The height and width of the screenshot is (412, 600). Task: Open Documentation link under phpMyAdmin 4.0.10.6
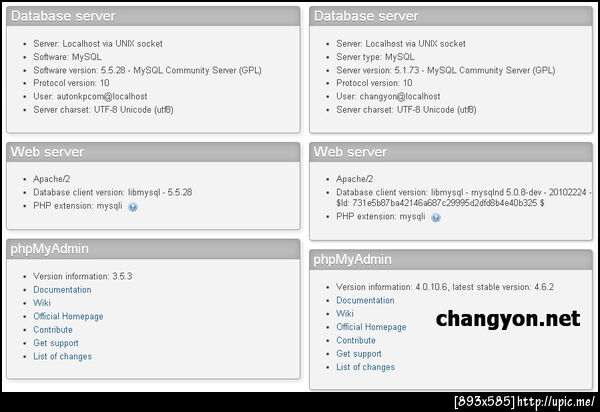[x=365, y=300]
